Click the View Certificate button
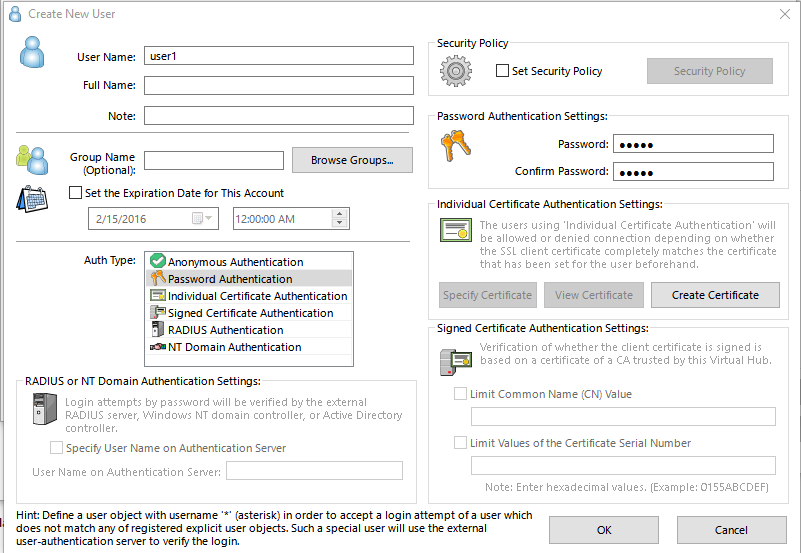Viewport: 801px width, 553px height. 594,295
